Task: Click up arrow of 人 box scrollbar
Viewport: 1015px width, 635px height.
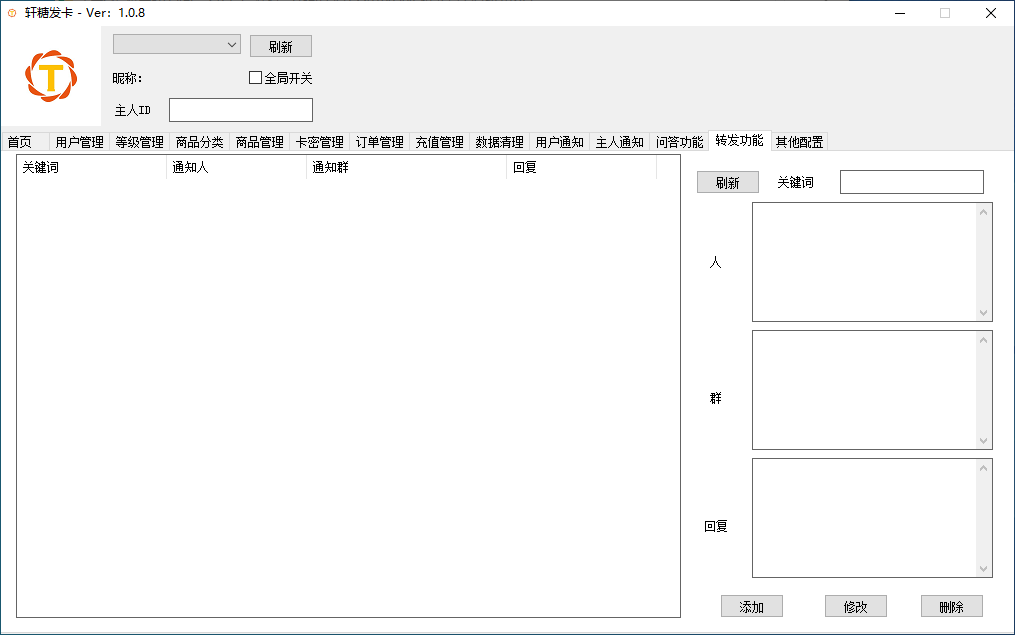Action: click(983, 212)
